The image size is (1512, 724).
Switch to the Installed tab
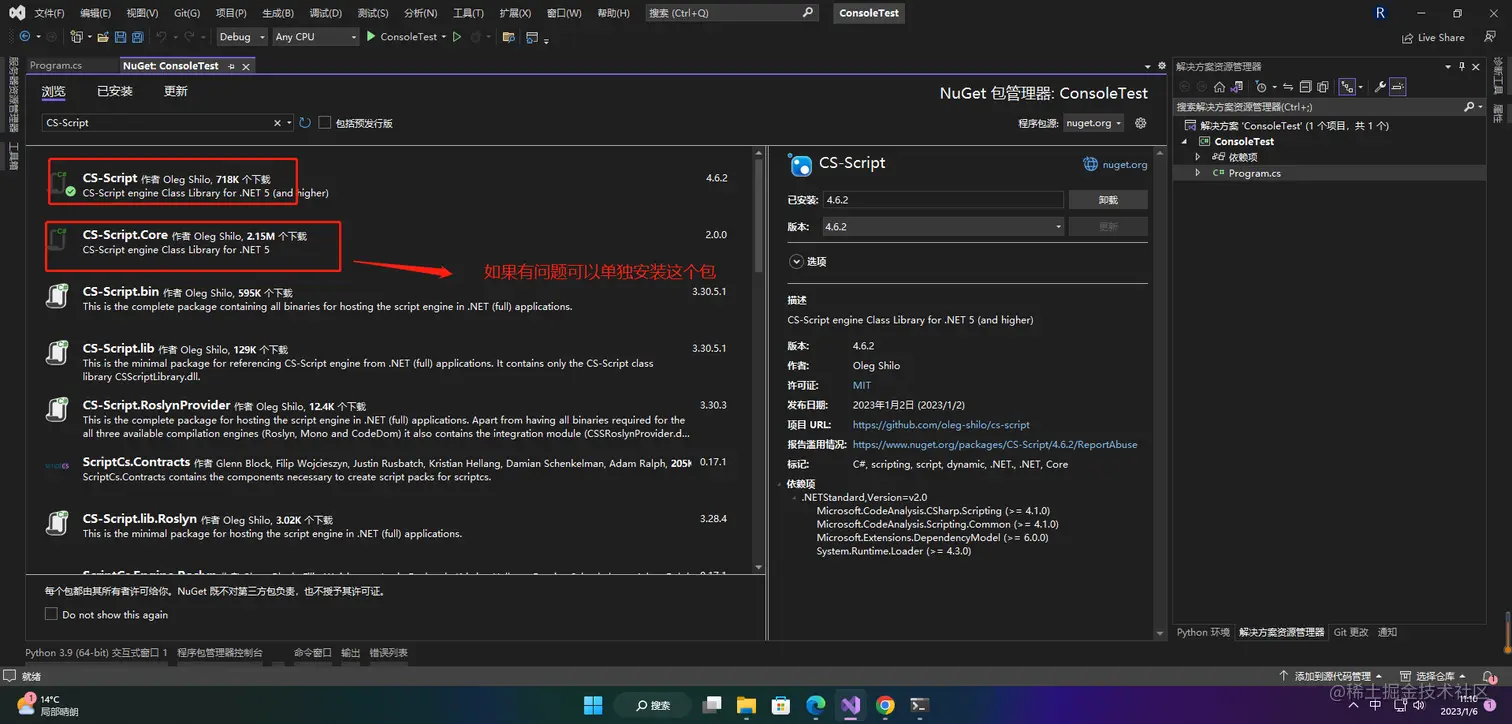pos(115,91)
